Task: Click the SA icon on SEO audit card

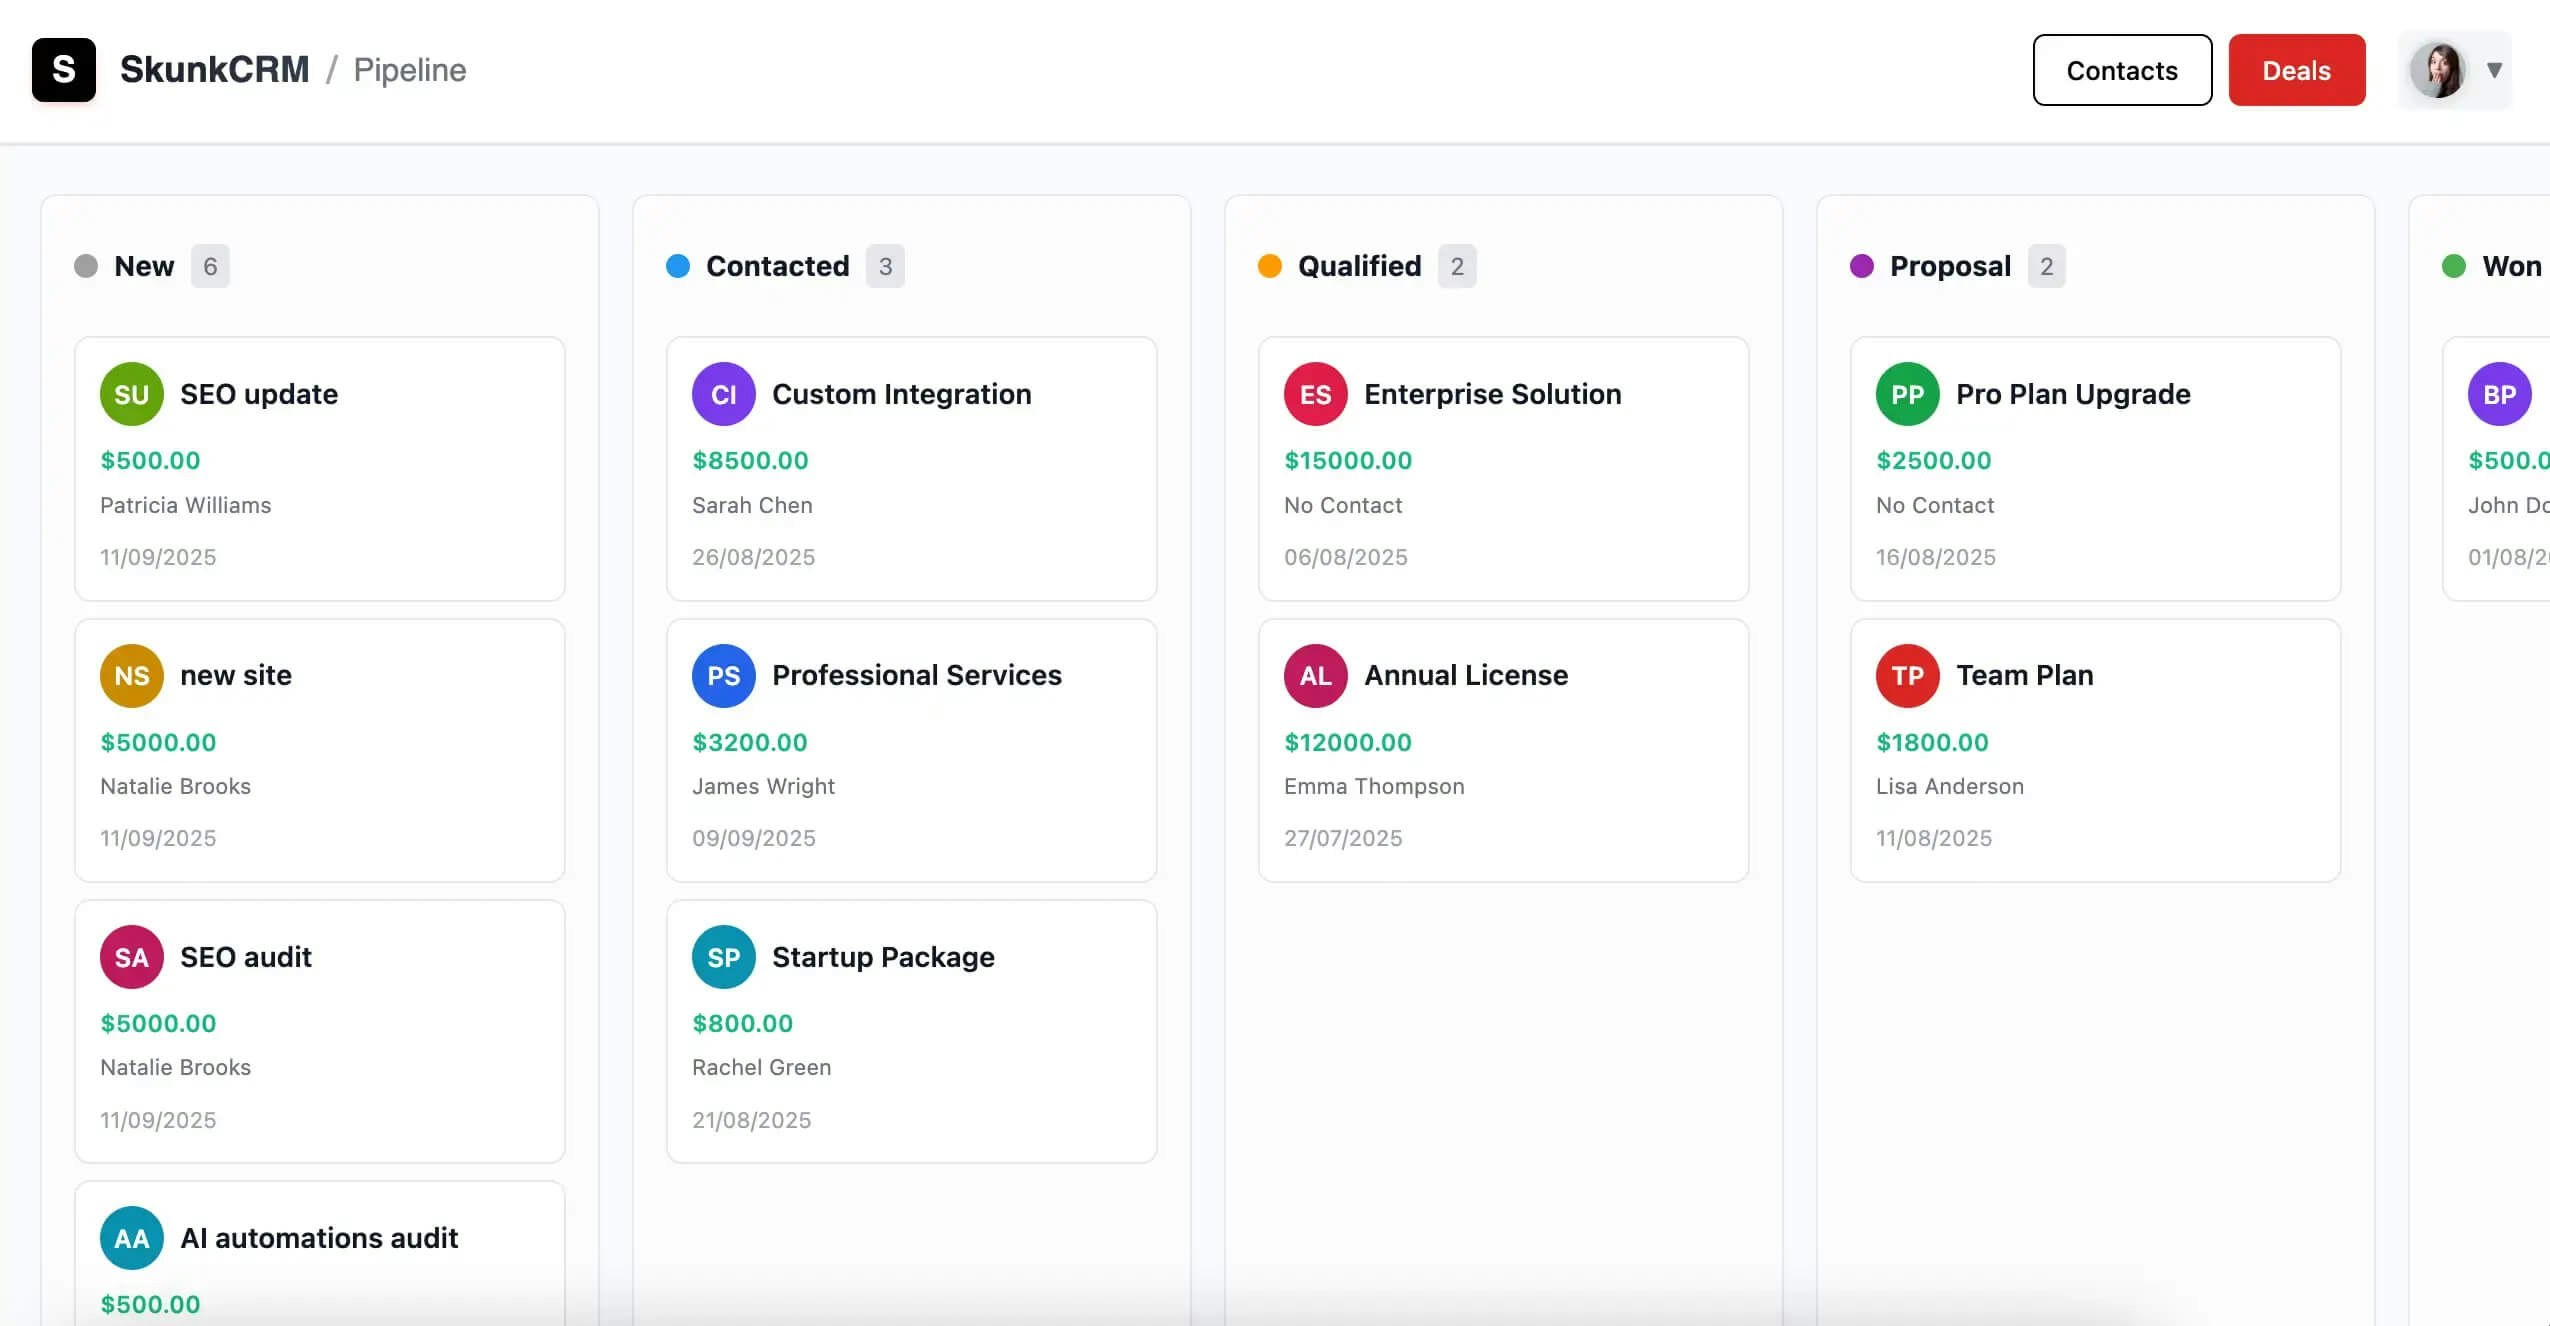Action: 131,956
